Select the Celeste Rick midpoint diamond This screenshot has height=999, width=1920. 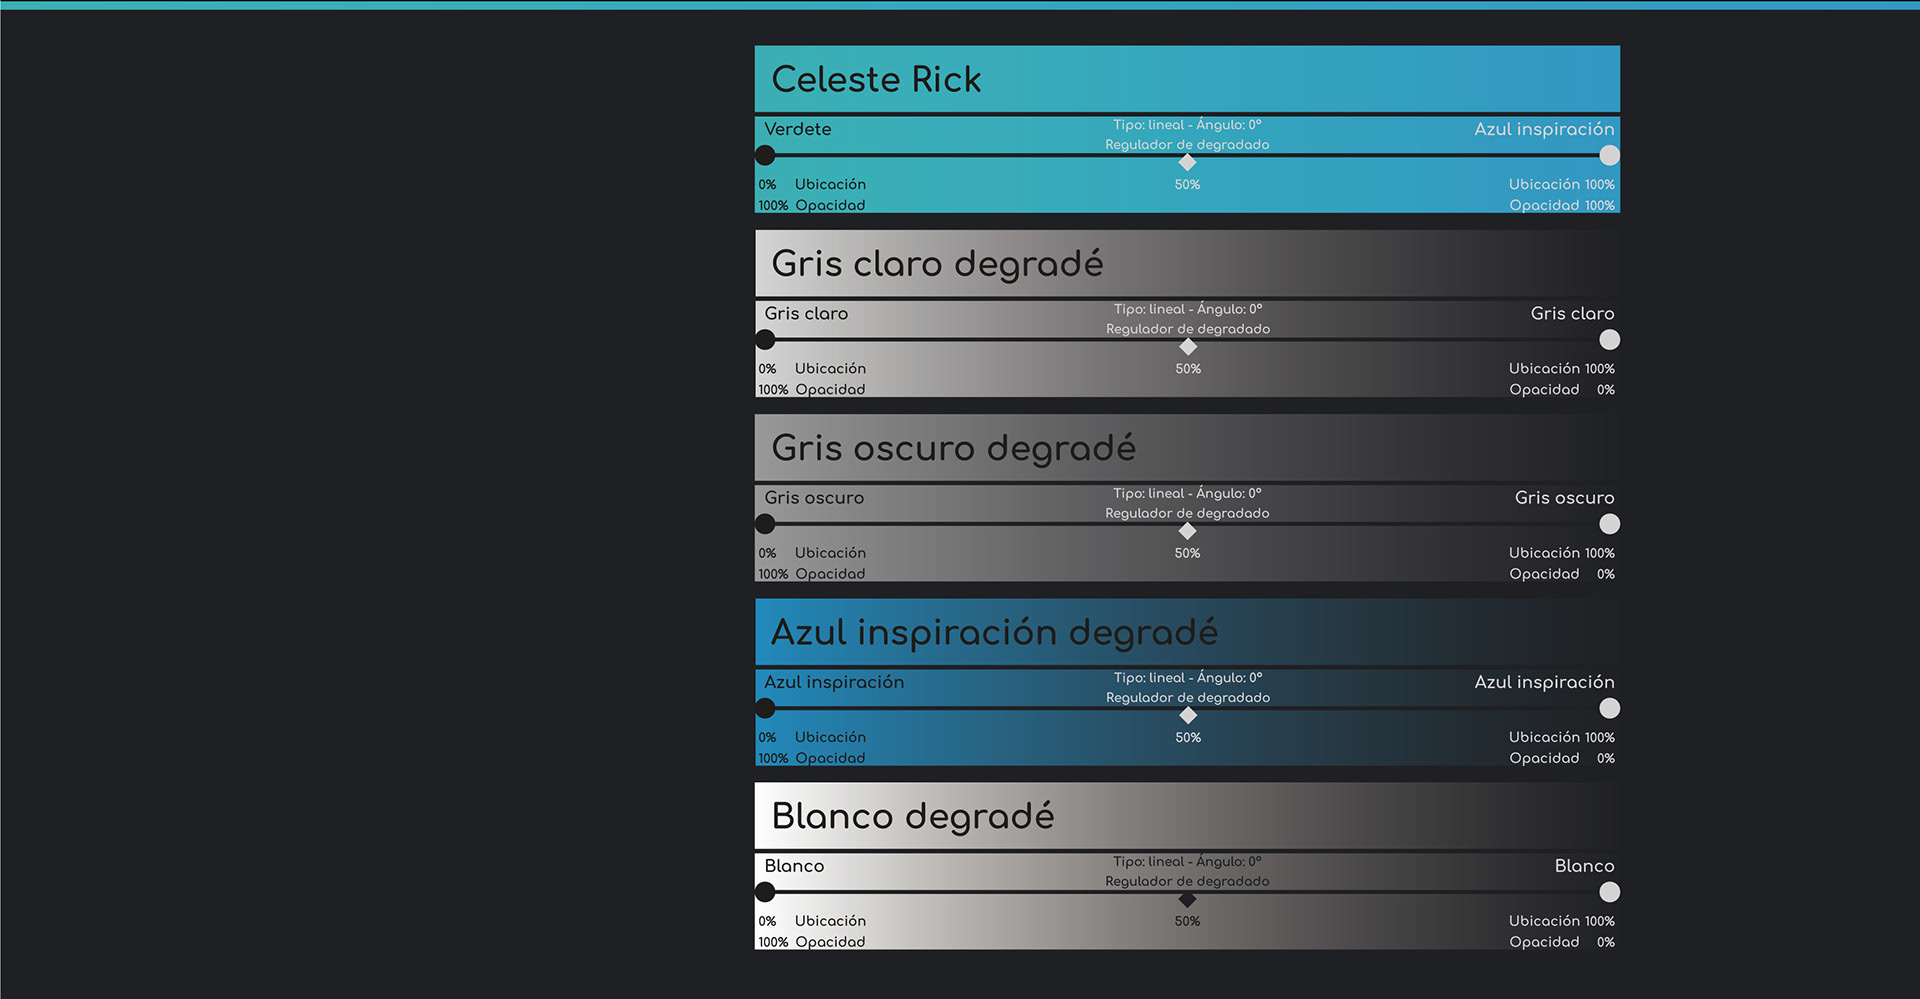1187,162
